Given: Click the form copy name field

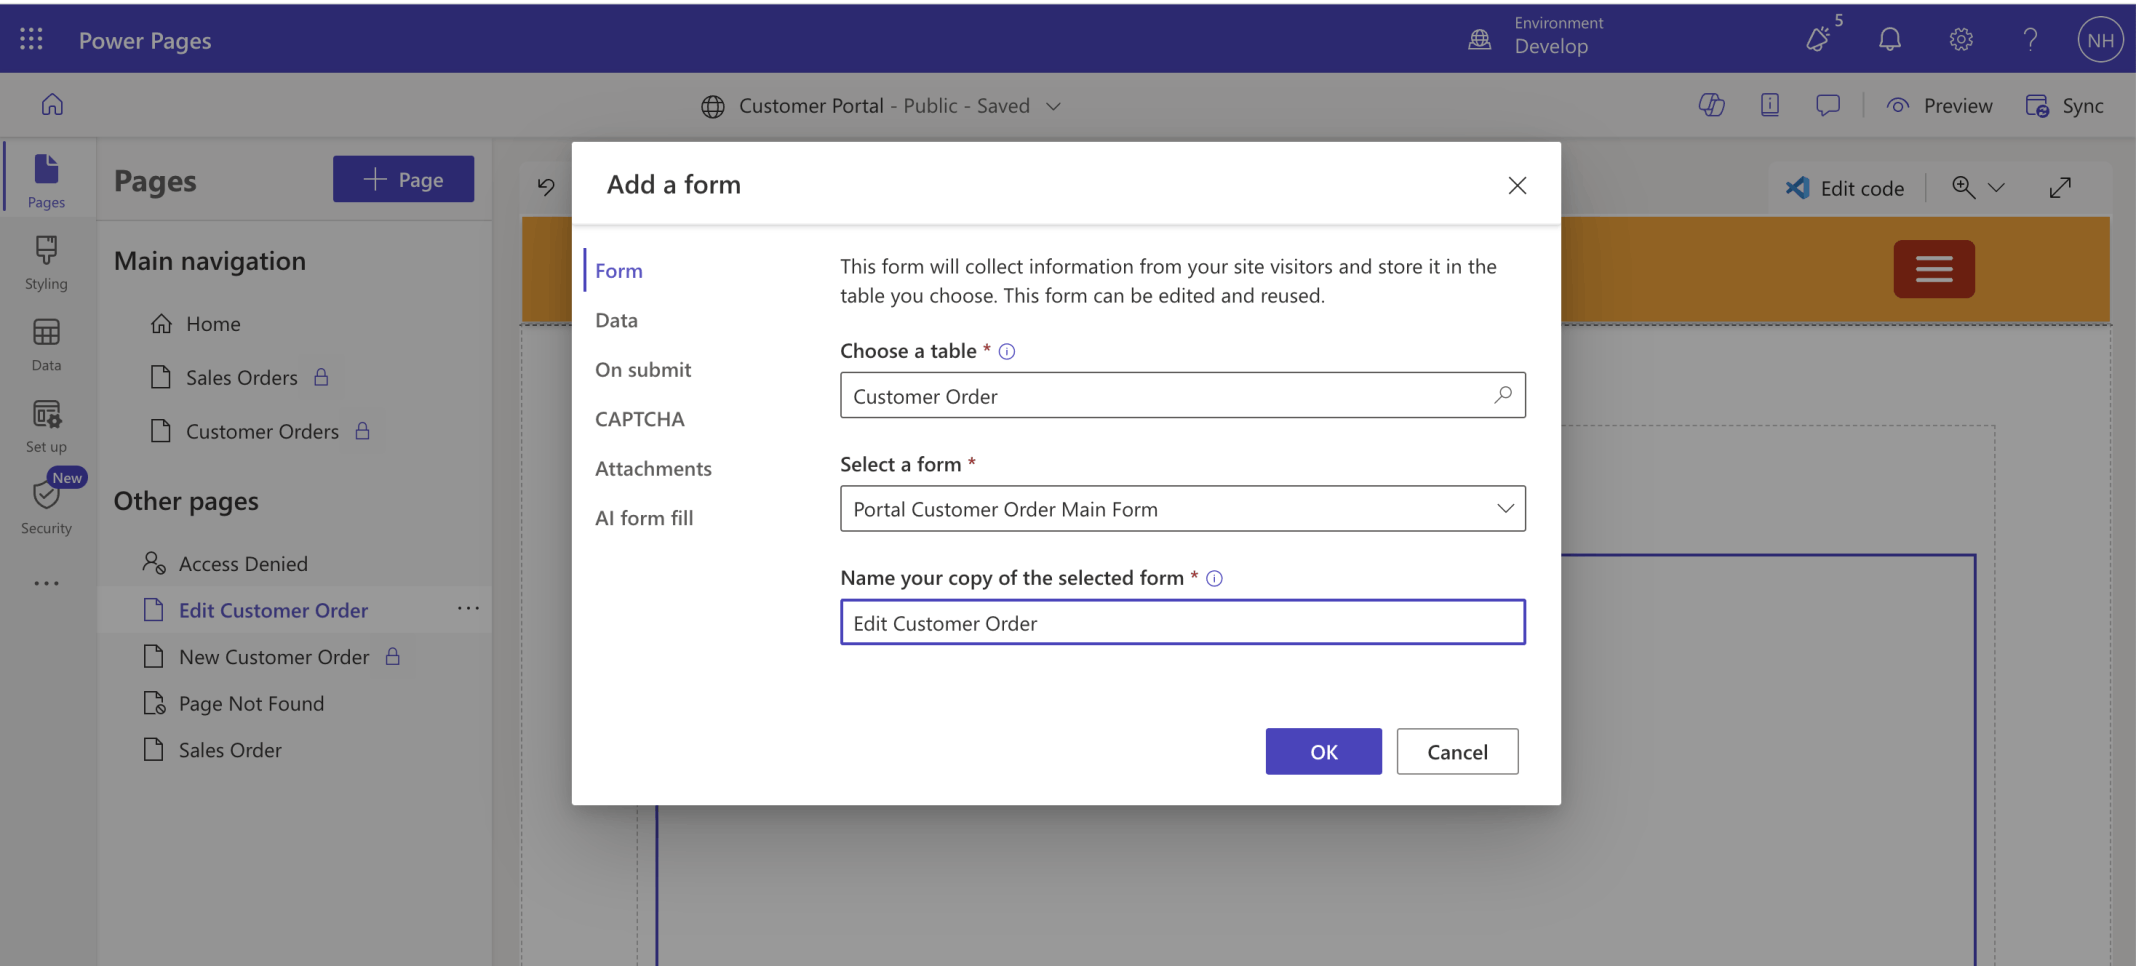Looking at the screenshot, I should 1182,623.
